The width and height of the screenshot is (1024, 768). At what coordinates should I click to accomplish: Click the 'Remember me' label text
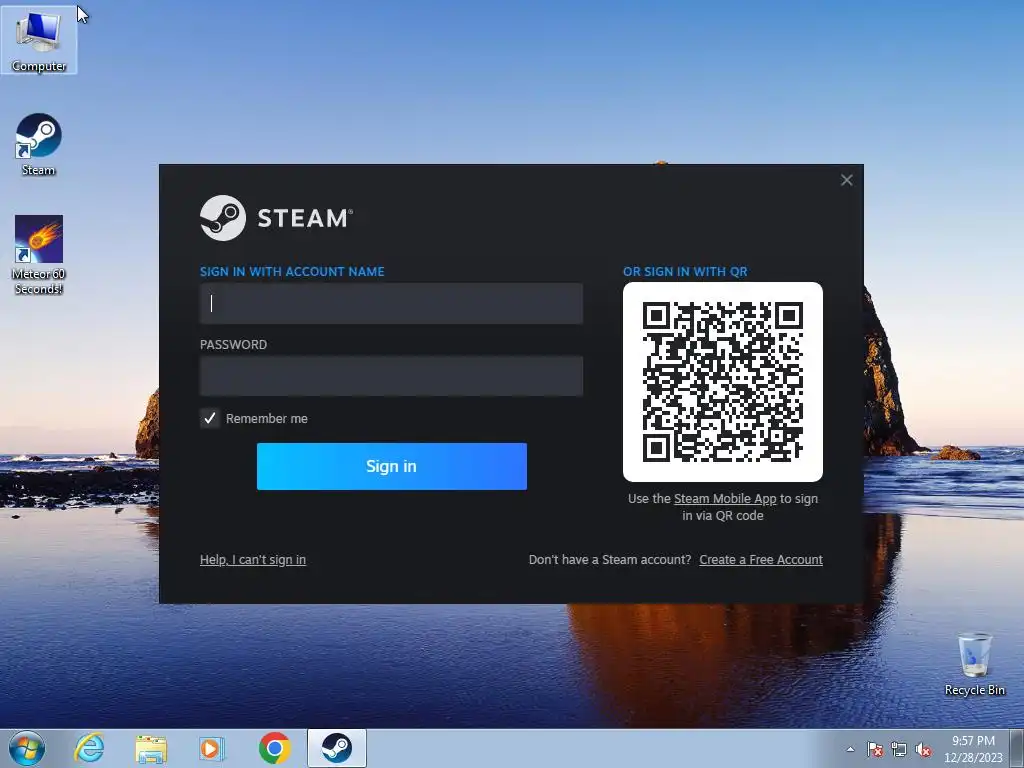(266, 419)
